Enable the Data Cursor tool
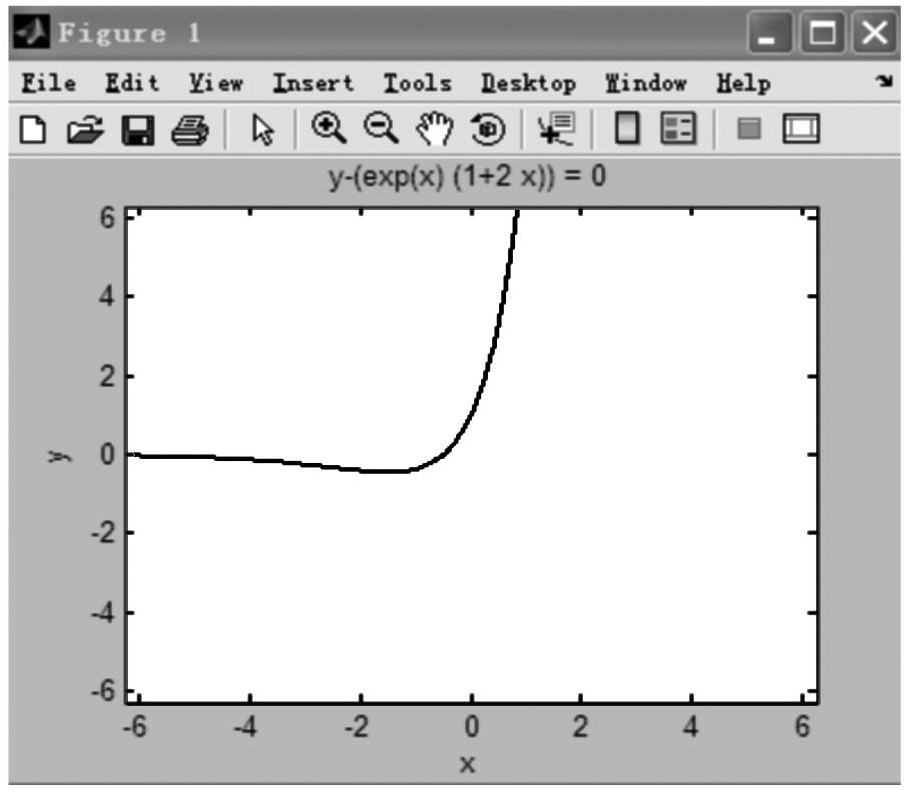Image resolution: width=904 pixels, height=795 pixels. click(x=556, y=129)
